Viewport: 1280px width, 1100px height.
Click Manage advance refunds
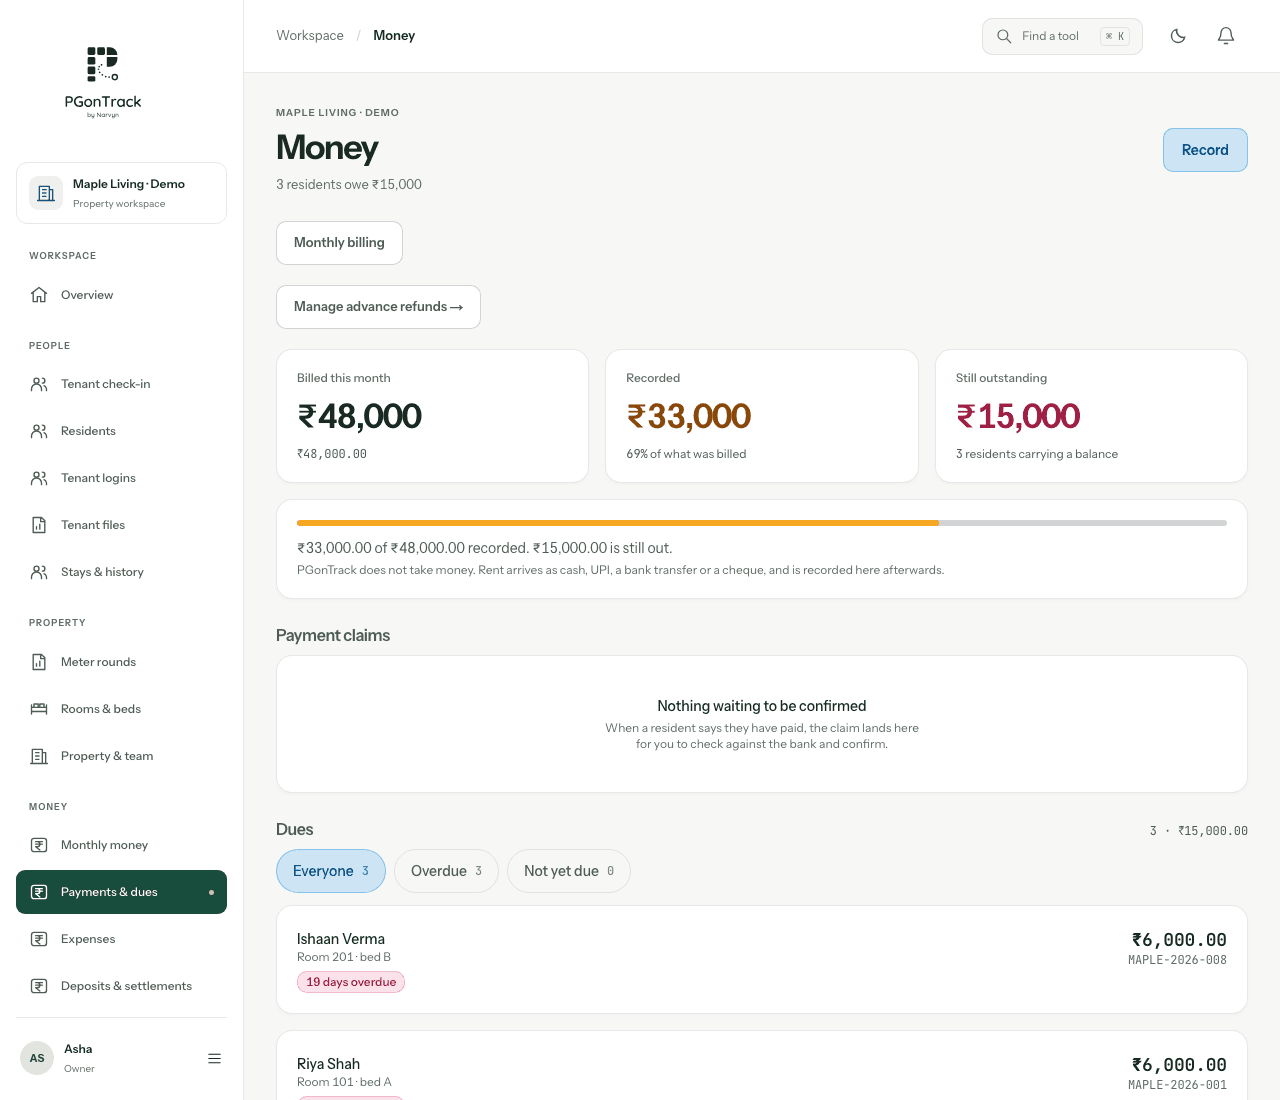coord(378,307)
